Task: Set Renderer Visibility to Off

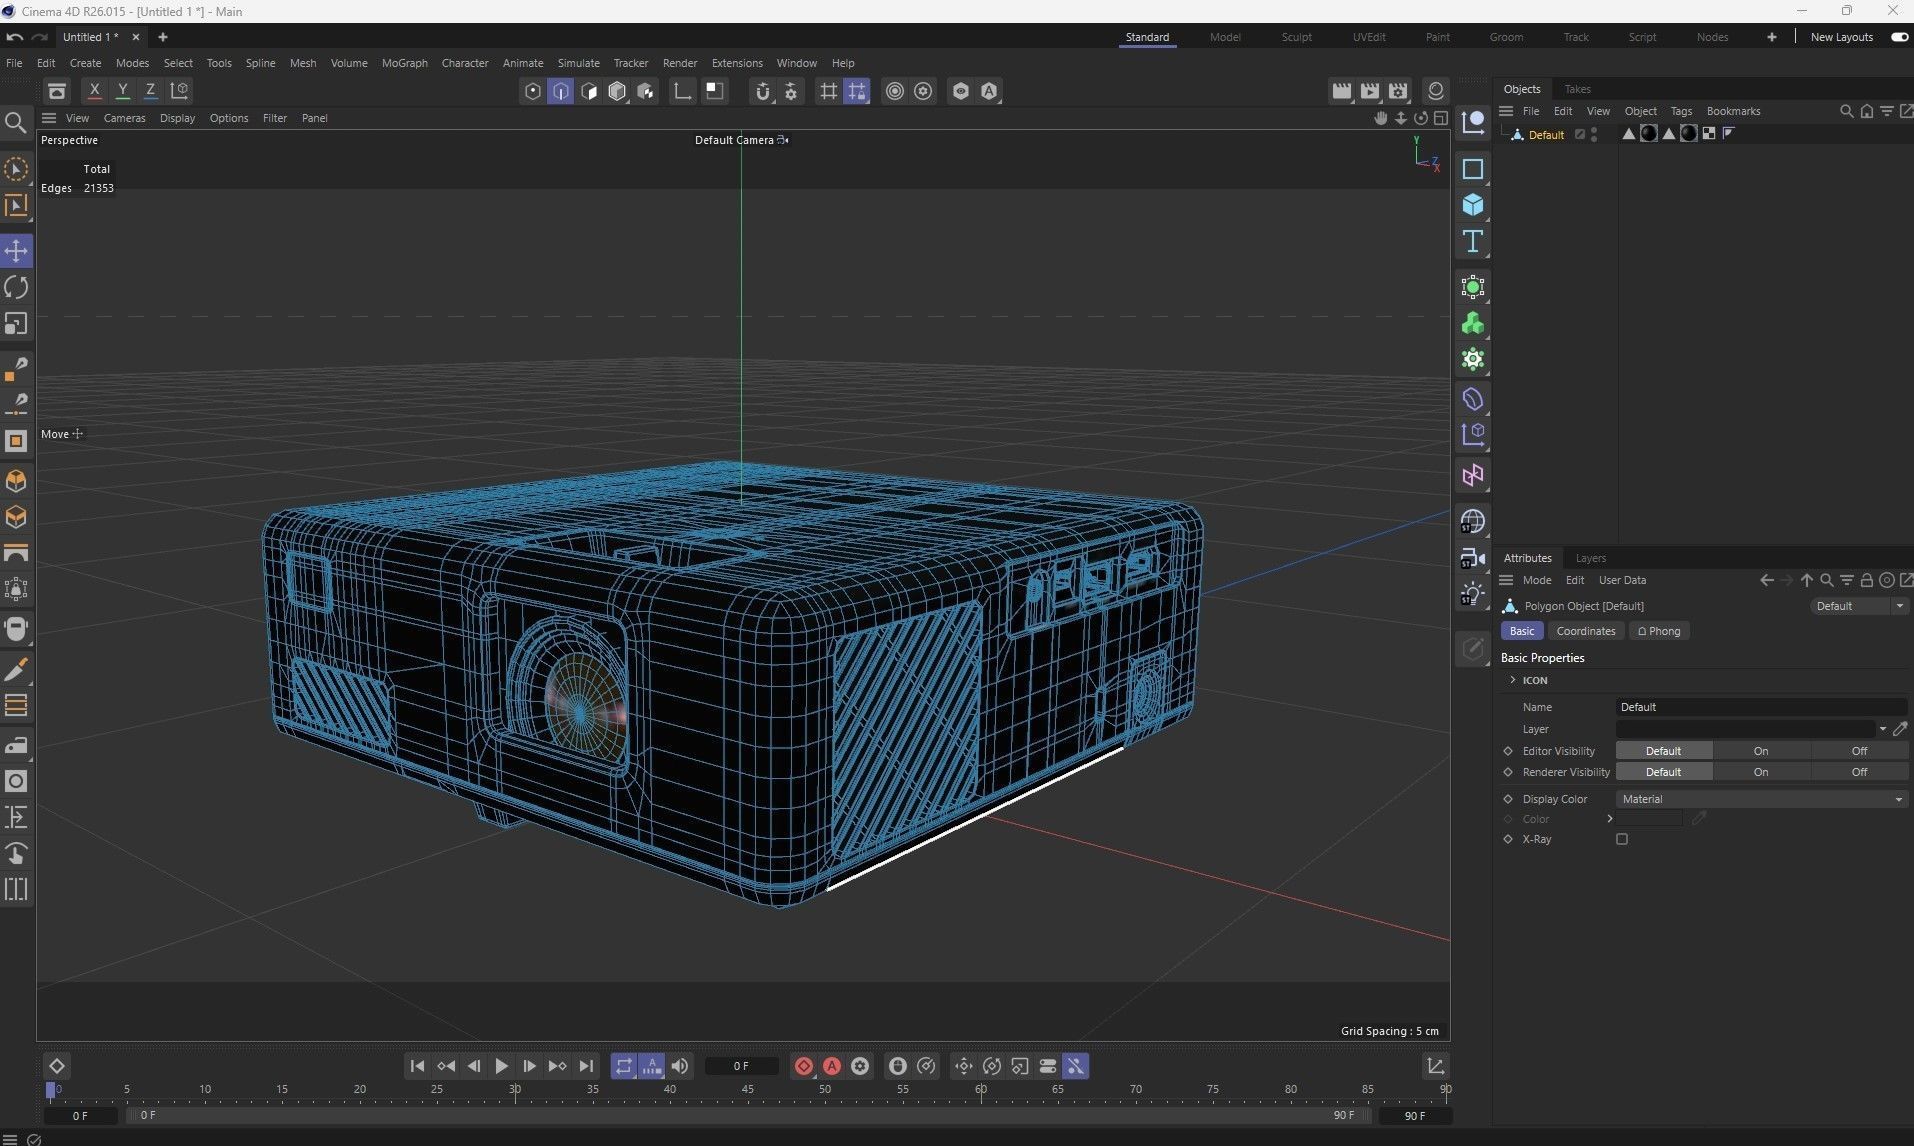Action: pos(1859,772)
